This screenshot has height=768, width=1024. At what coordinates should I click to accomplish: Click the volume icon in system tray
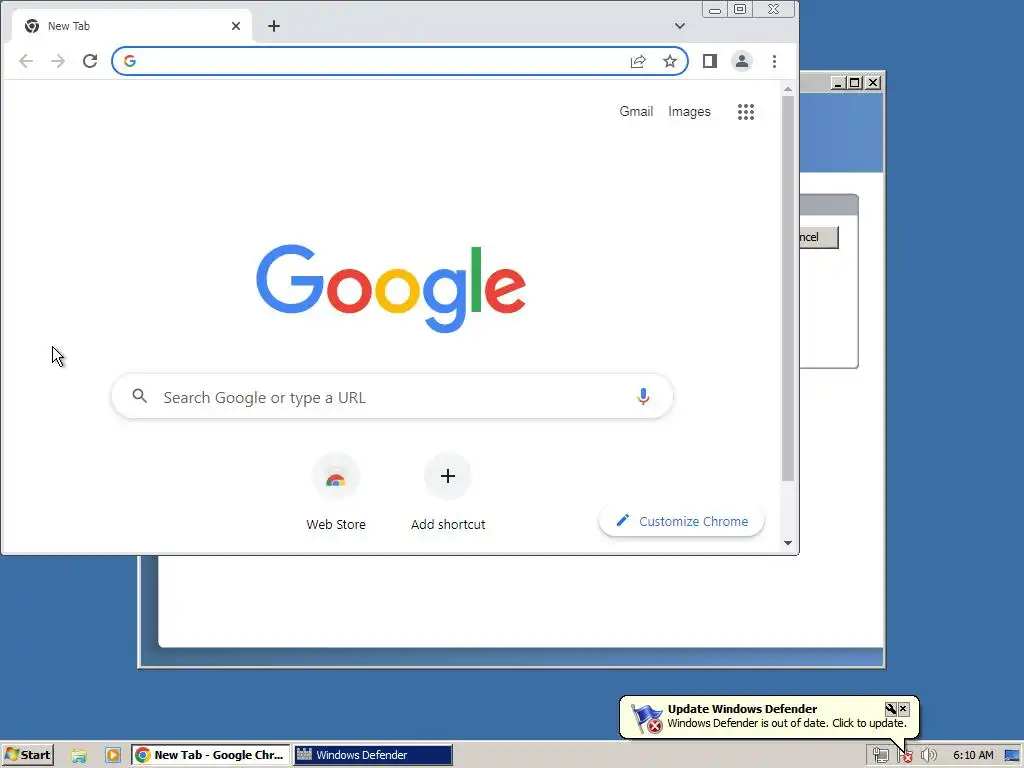coord(929,756)
